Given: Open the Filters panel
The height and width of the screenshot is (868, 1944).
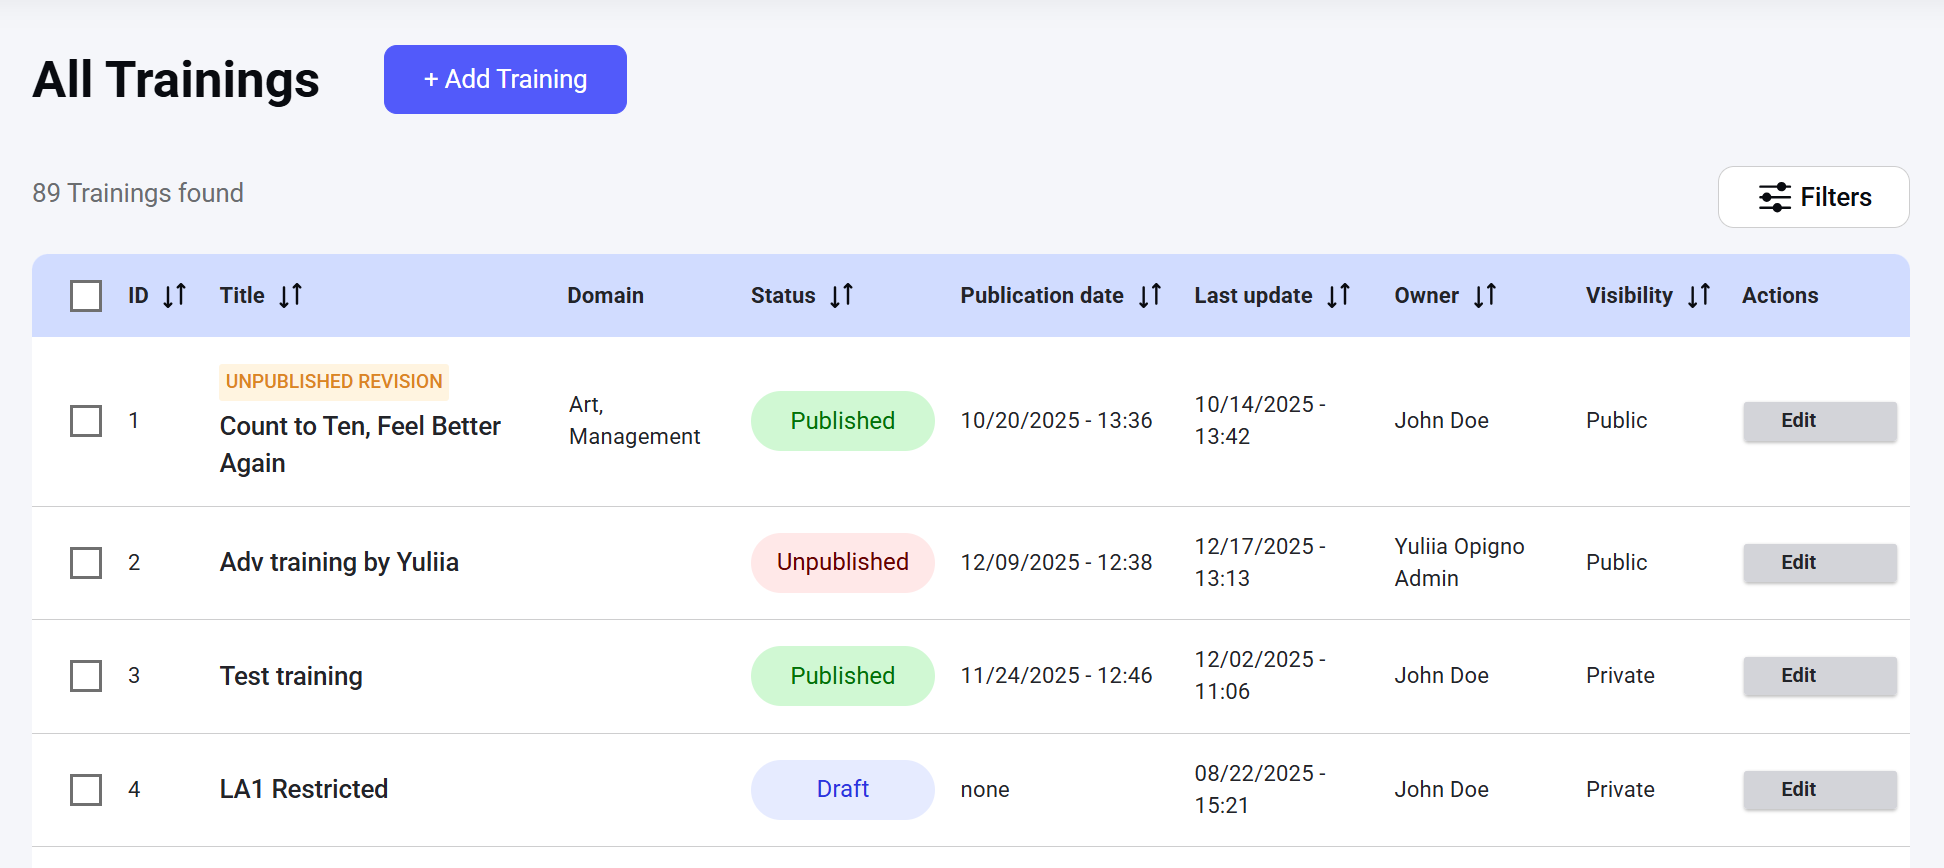Looking at the screenshot, I should (1813, 197).
